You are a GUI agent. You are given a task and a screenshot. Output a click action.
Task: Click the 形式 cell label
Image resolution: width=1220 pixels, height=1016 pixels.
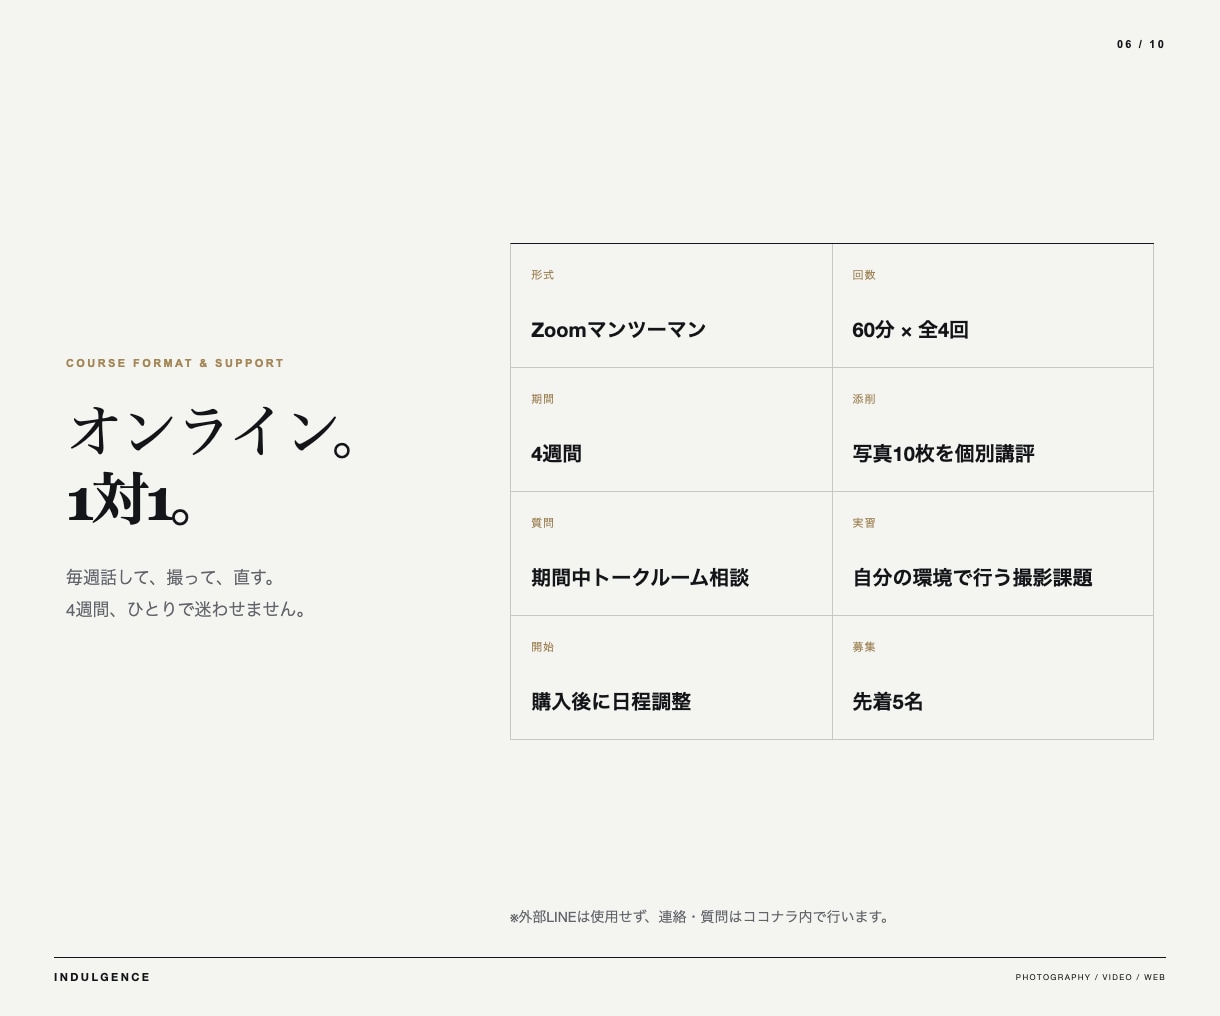(542, 275)
